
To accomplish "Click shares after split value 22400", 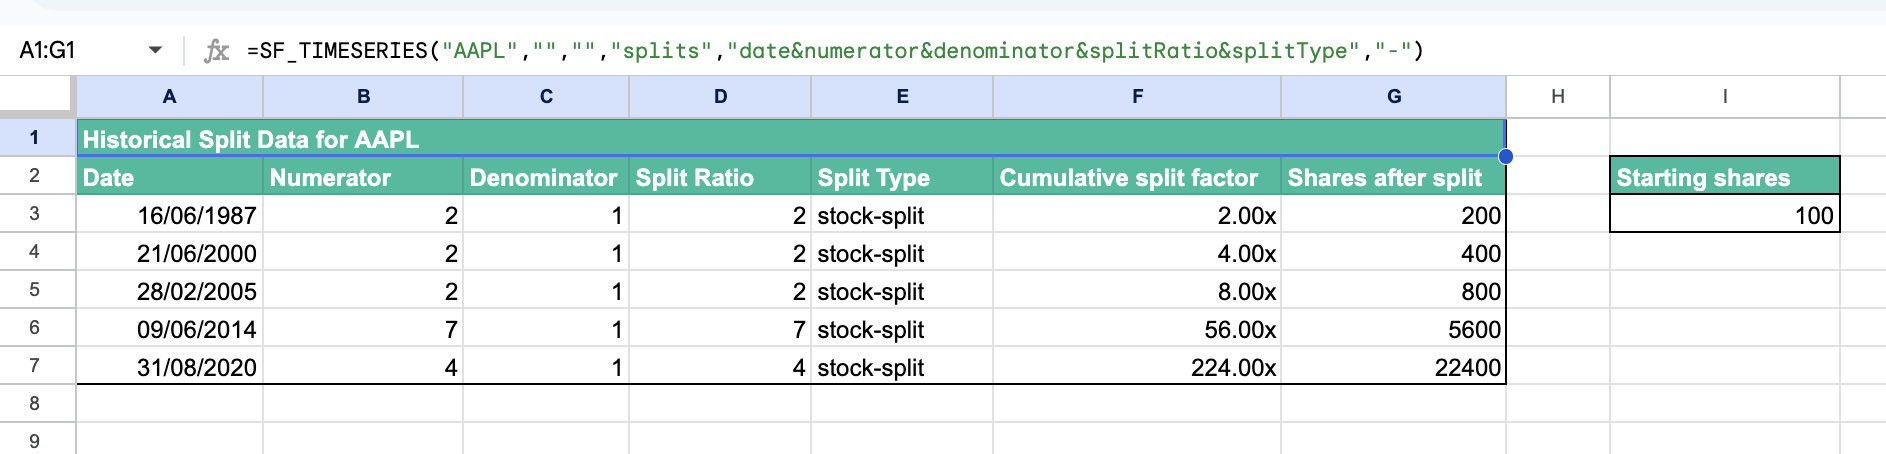I will tap(1394, 367).
